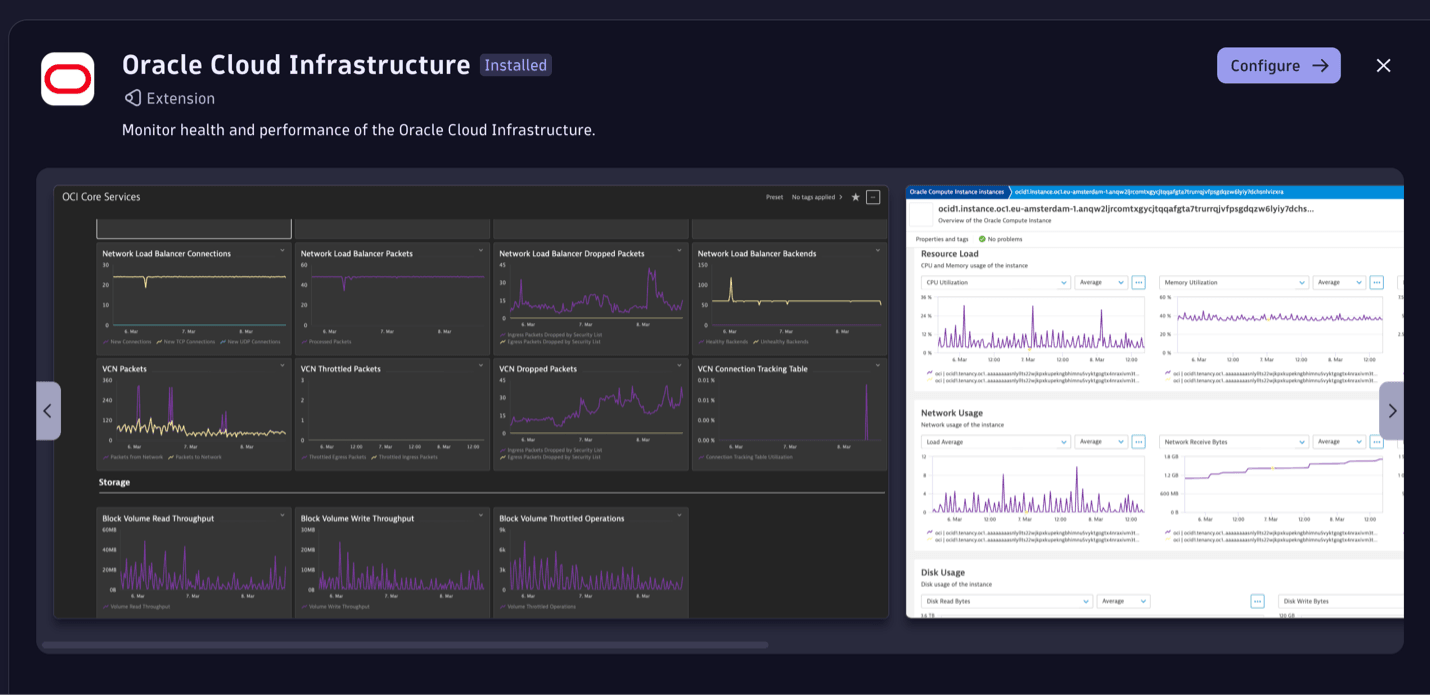
Task: Open the Load Average metric dropdown
Action: [x=995, y=441]
